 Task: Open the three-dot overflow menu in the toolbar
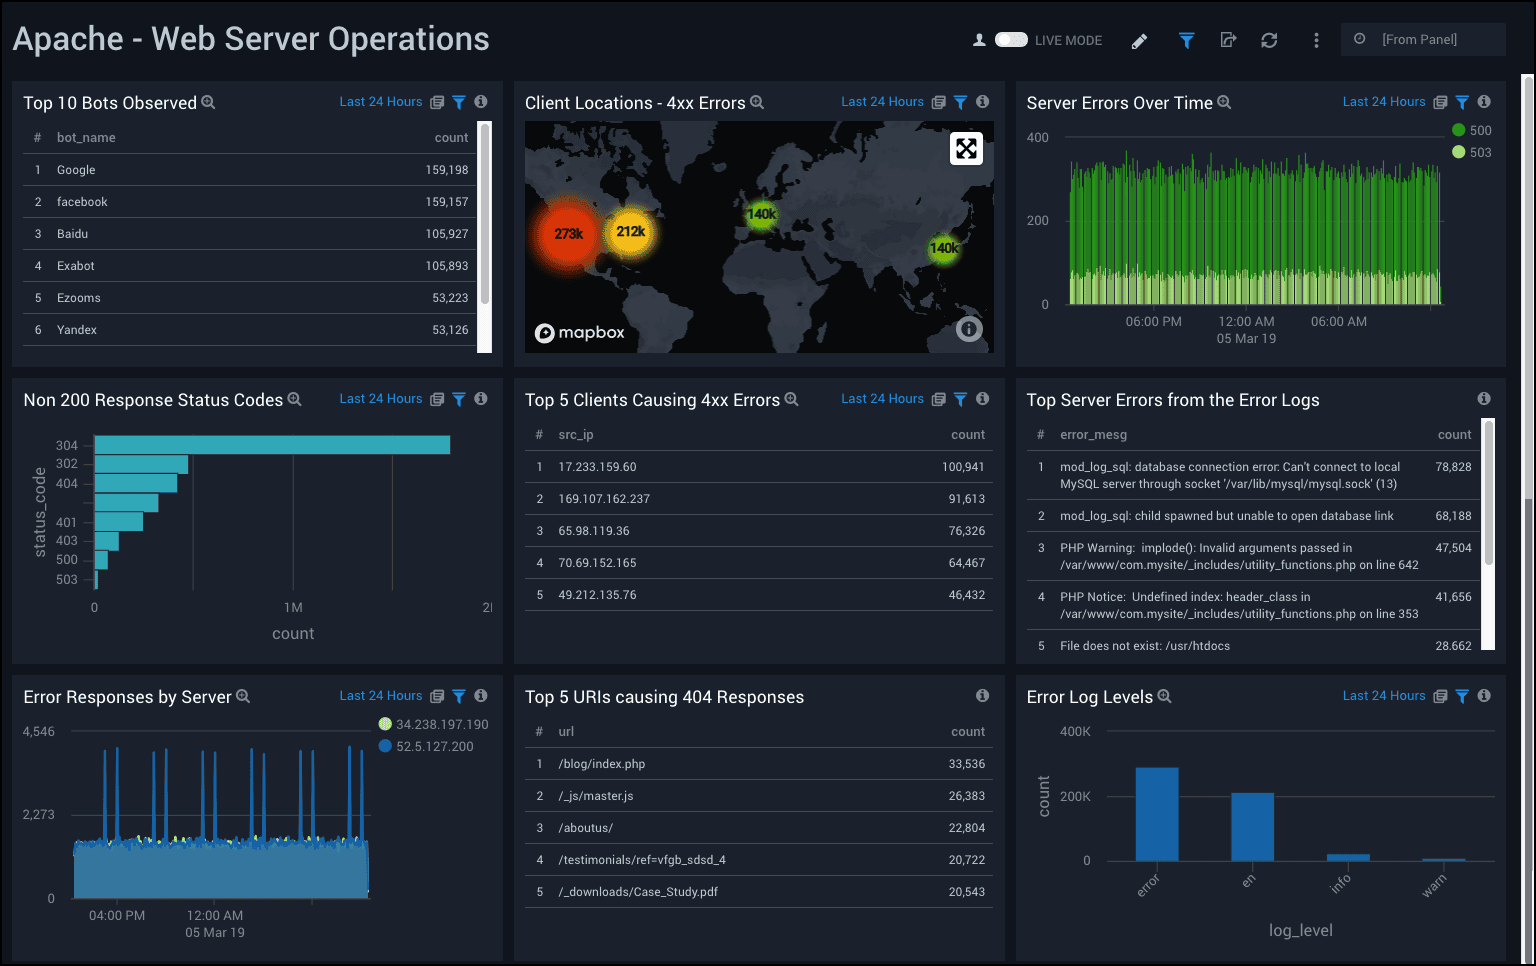tap(1316, 40)
